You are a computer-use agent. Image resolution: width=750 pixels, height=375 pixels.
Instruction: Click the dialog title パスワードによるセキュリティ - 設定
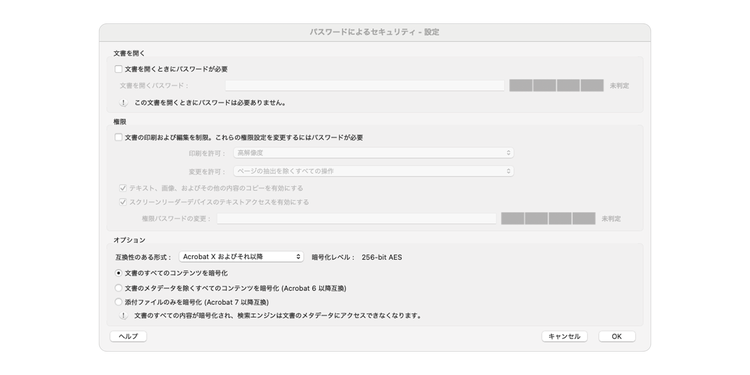375,32
